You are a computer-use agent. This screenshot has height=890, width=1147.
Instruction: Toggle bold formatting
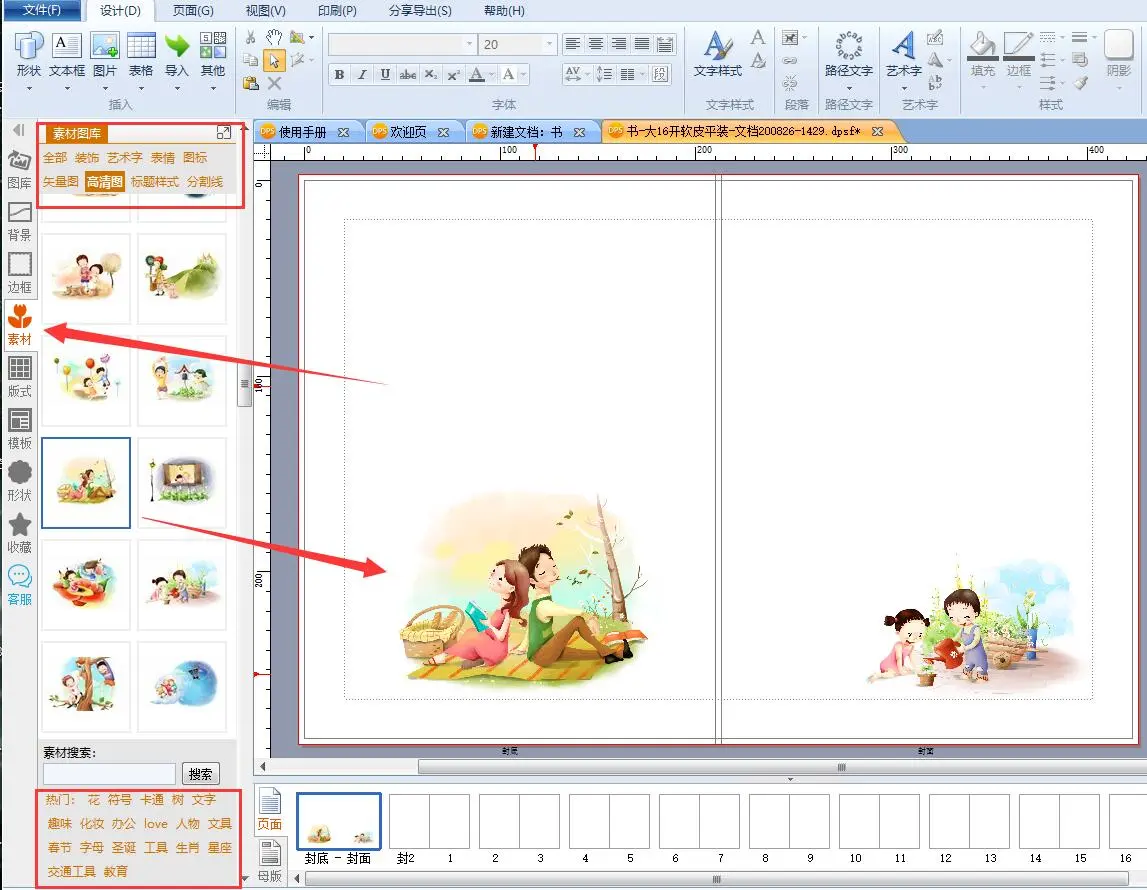point(339,75)
